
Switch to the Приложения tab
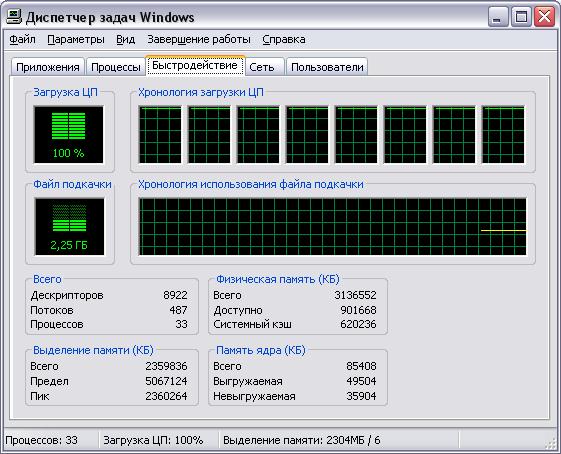48,67
